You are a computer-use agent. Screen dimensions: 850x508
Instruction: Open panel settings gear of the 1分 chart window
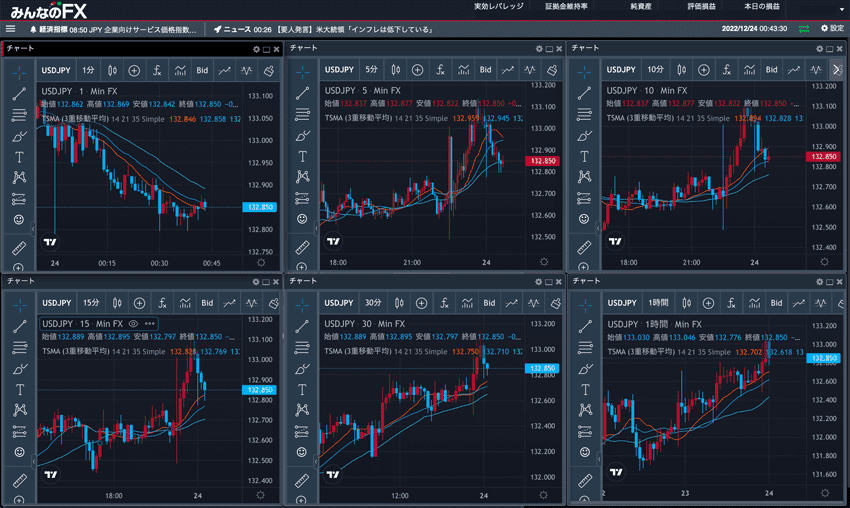point(256,49)
